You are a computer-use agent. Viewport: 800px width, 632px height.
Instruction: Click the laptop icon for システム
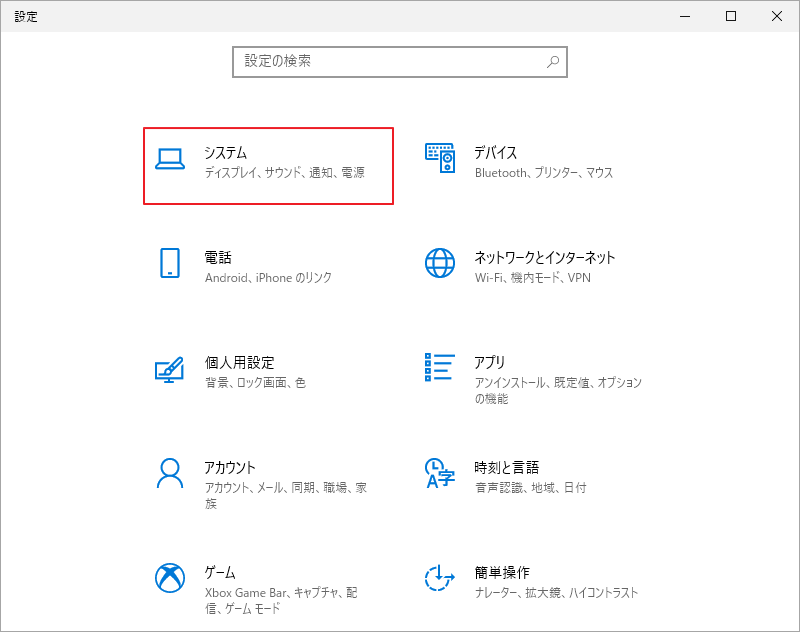[170, 160]
